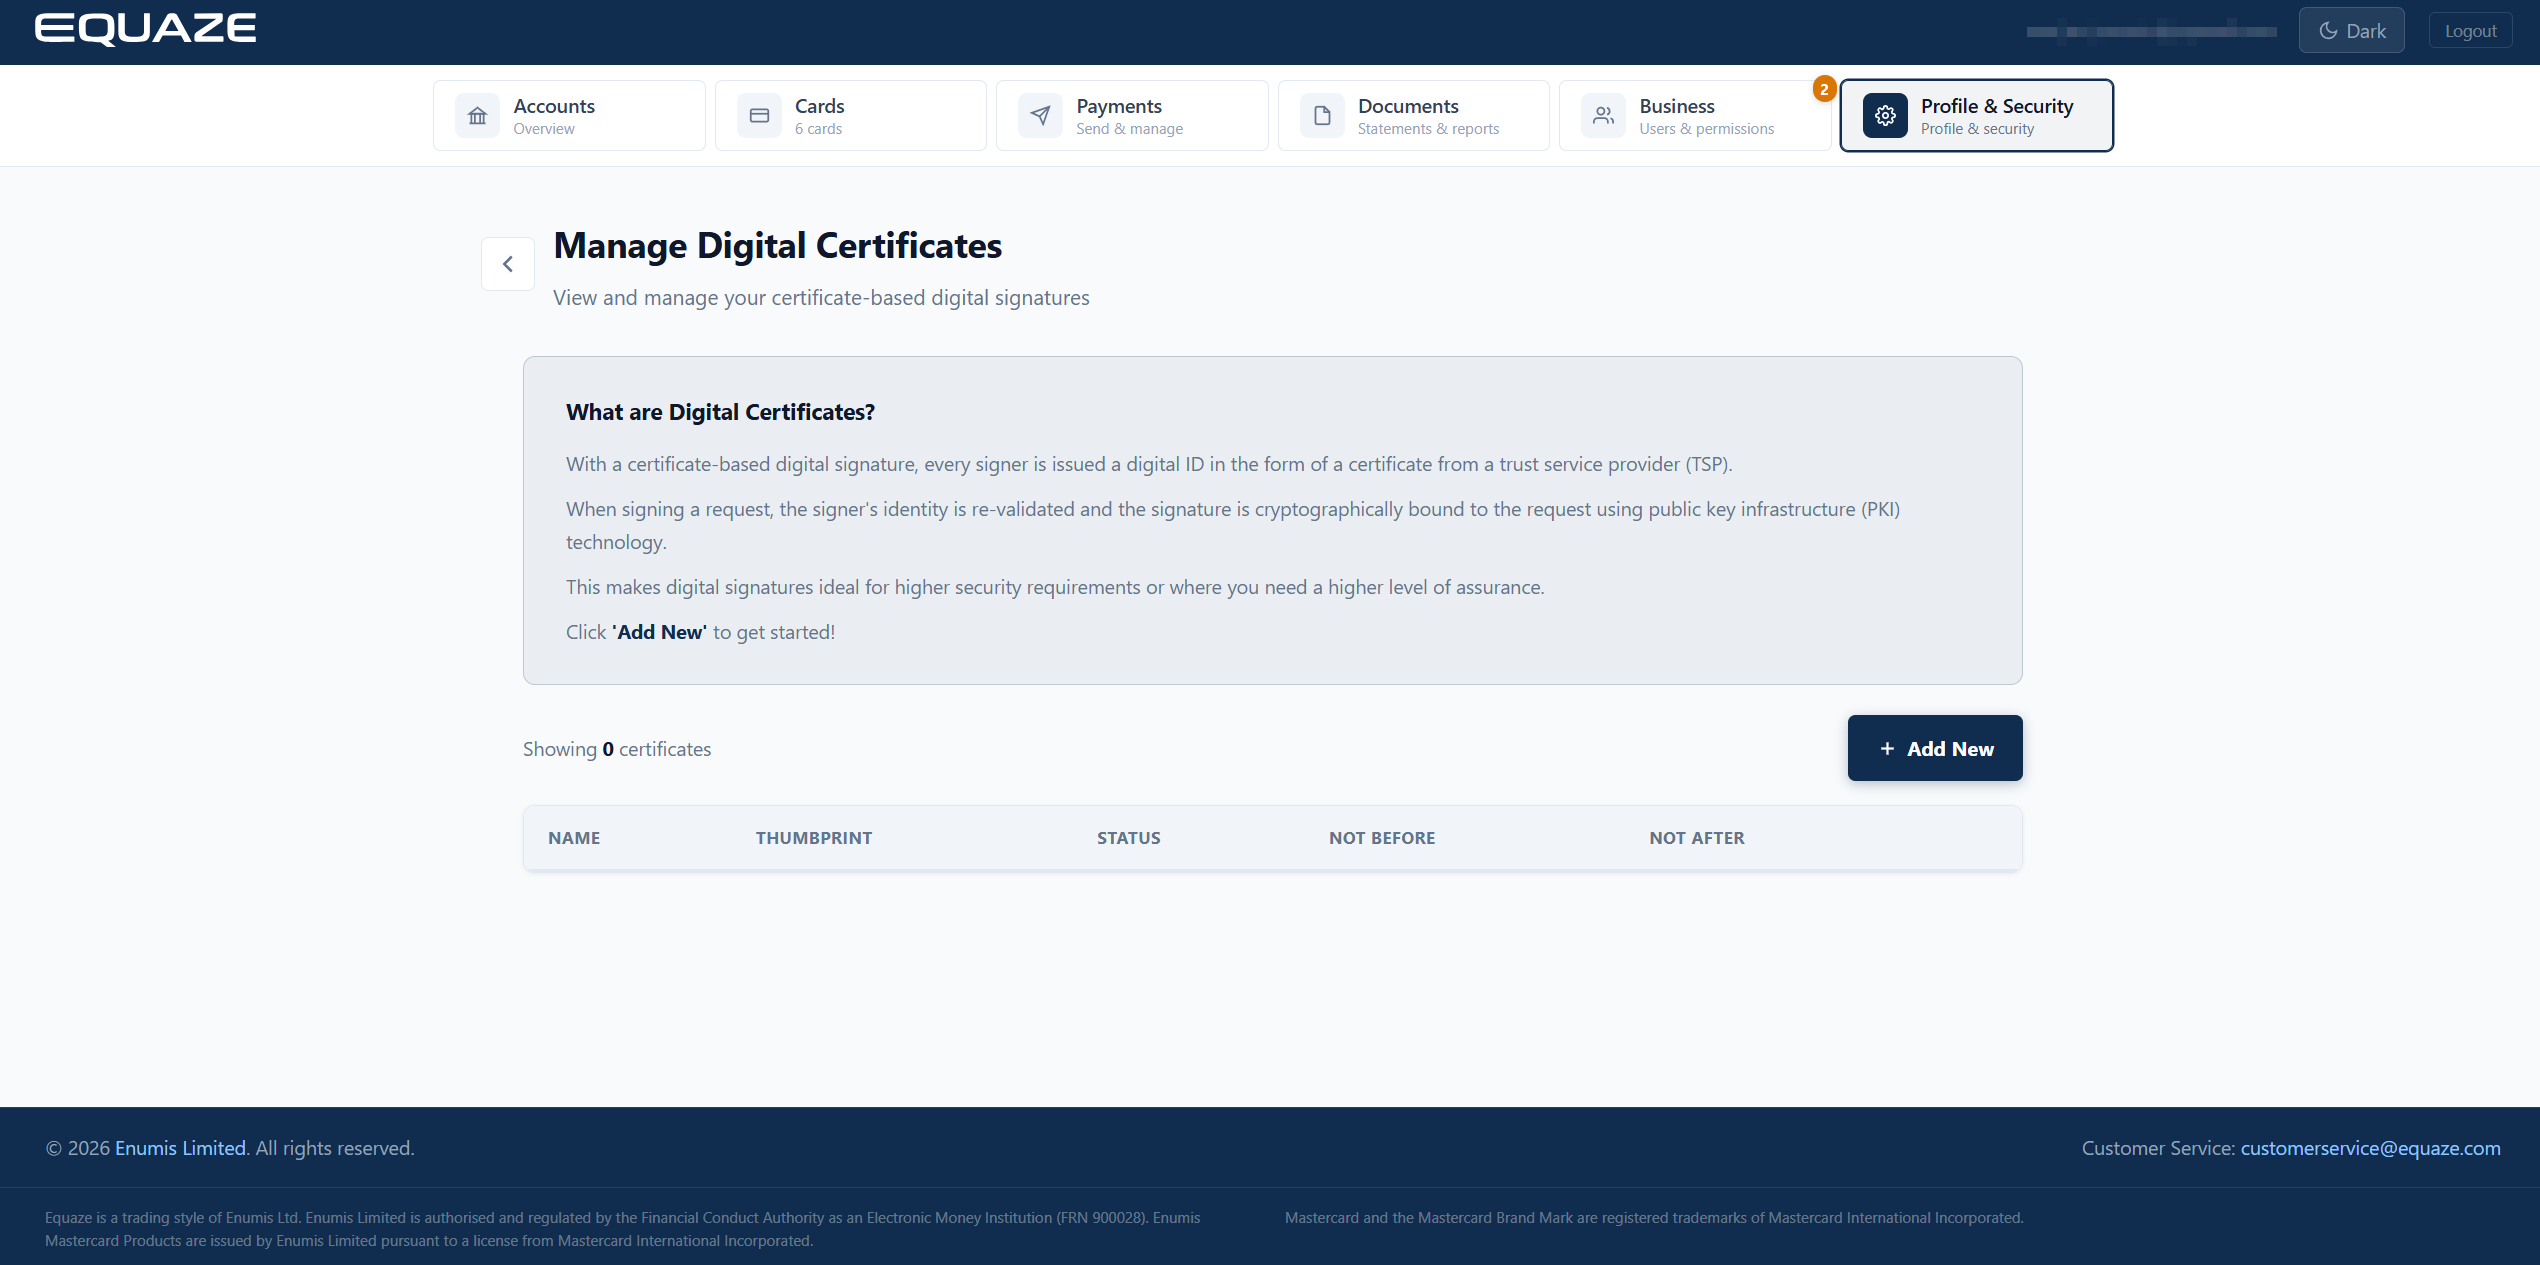The width and height of the screenshot is (2540, 1265).
Task: Toggle Dark mode
Action: click(2351, 31)
